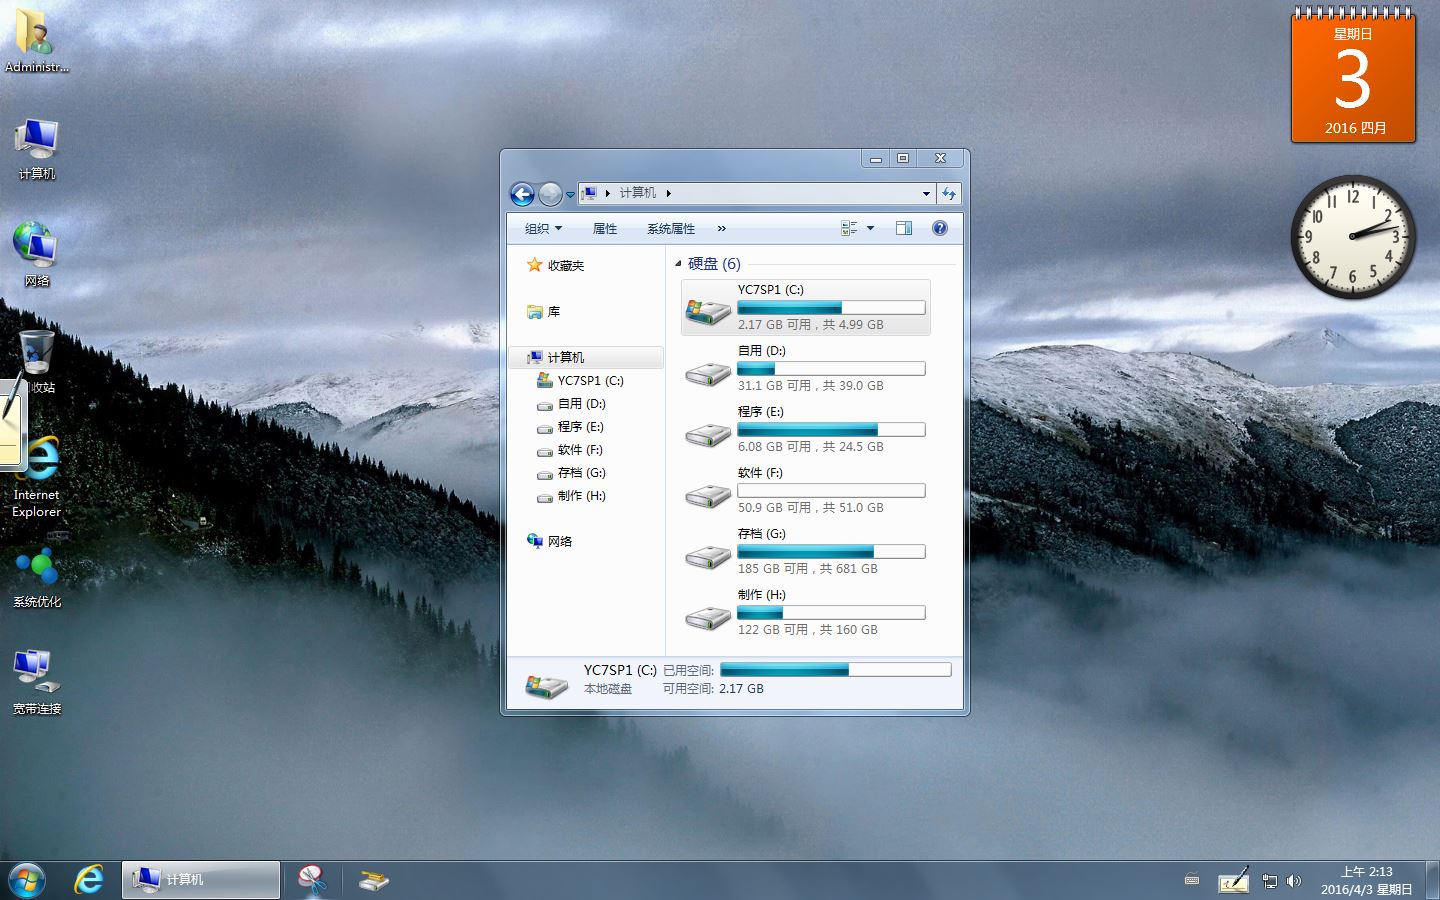Open 存档 (G:) in navigation tree
Viewport: 1440px width, 900px height.
coord(571,473)
